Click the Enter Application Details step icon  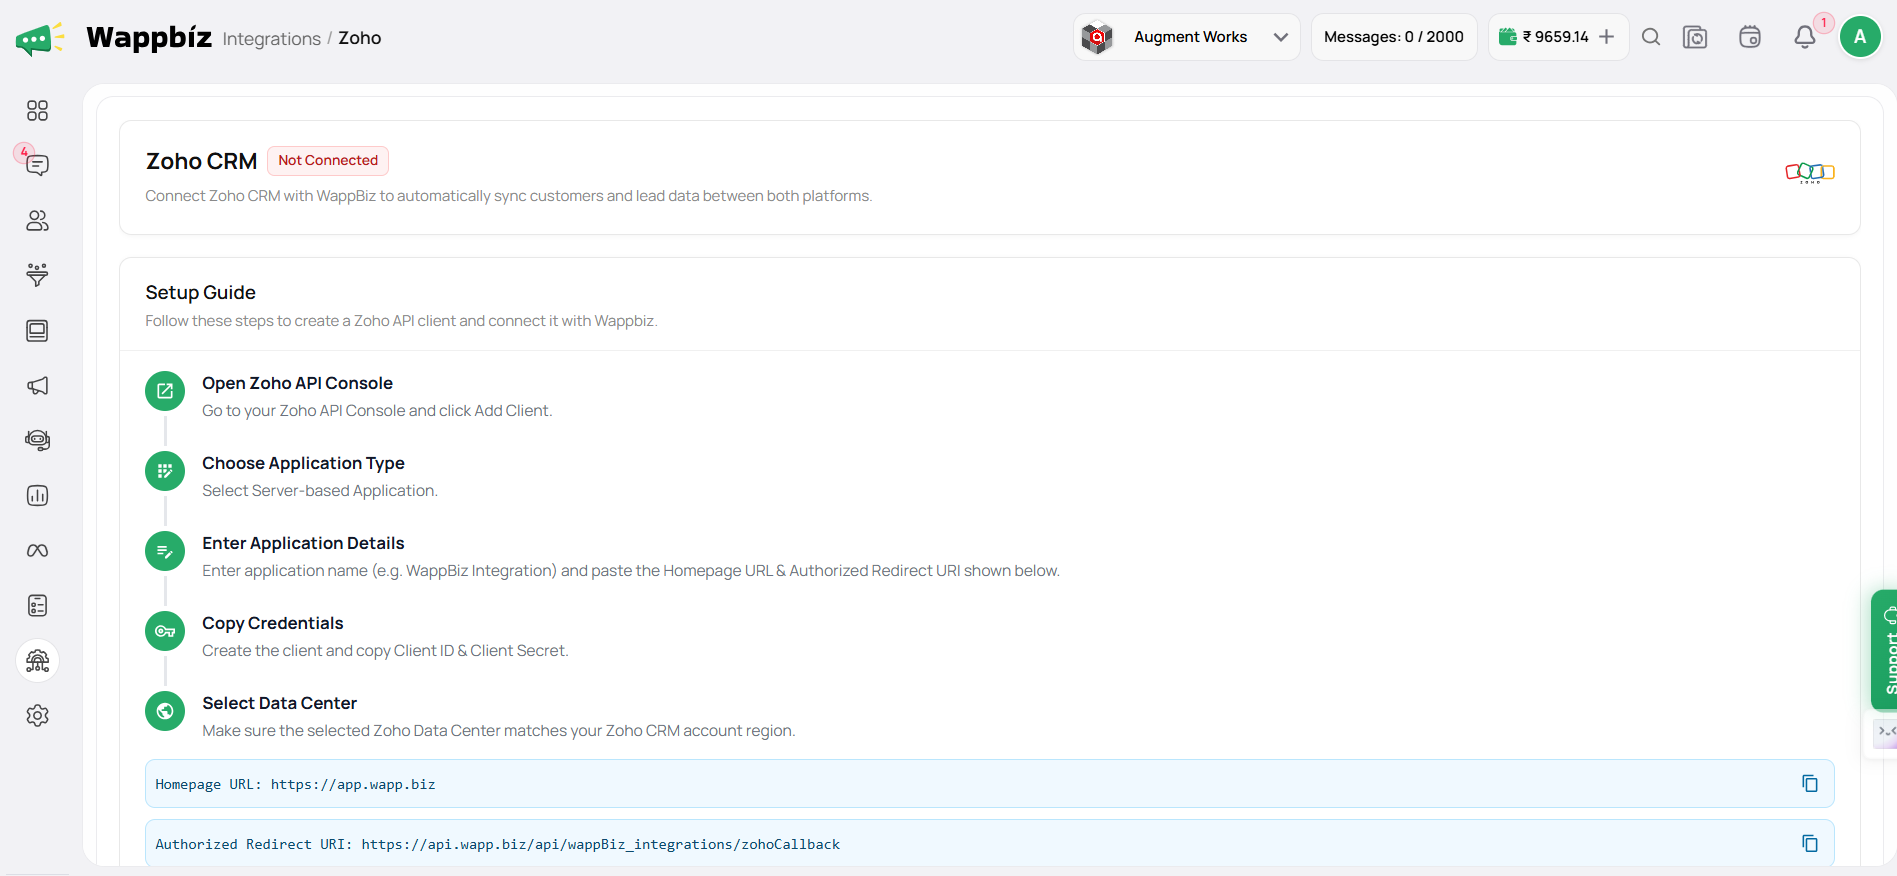pyautogui.click(x=165, y=551)
